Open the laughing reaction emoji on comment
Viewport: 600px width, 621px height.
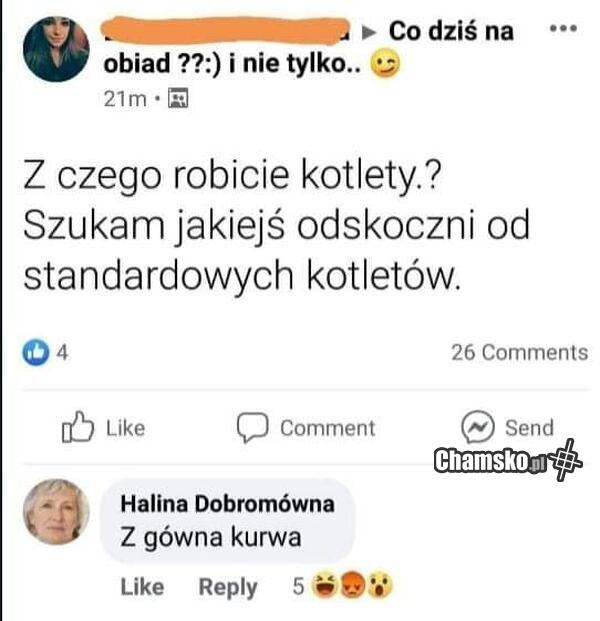(x=325, y=585)
